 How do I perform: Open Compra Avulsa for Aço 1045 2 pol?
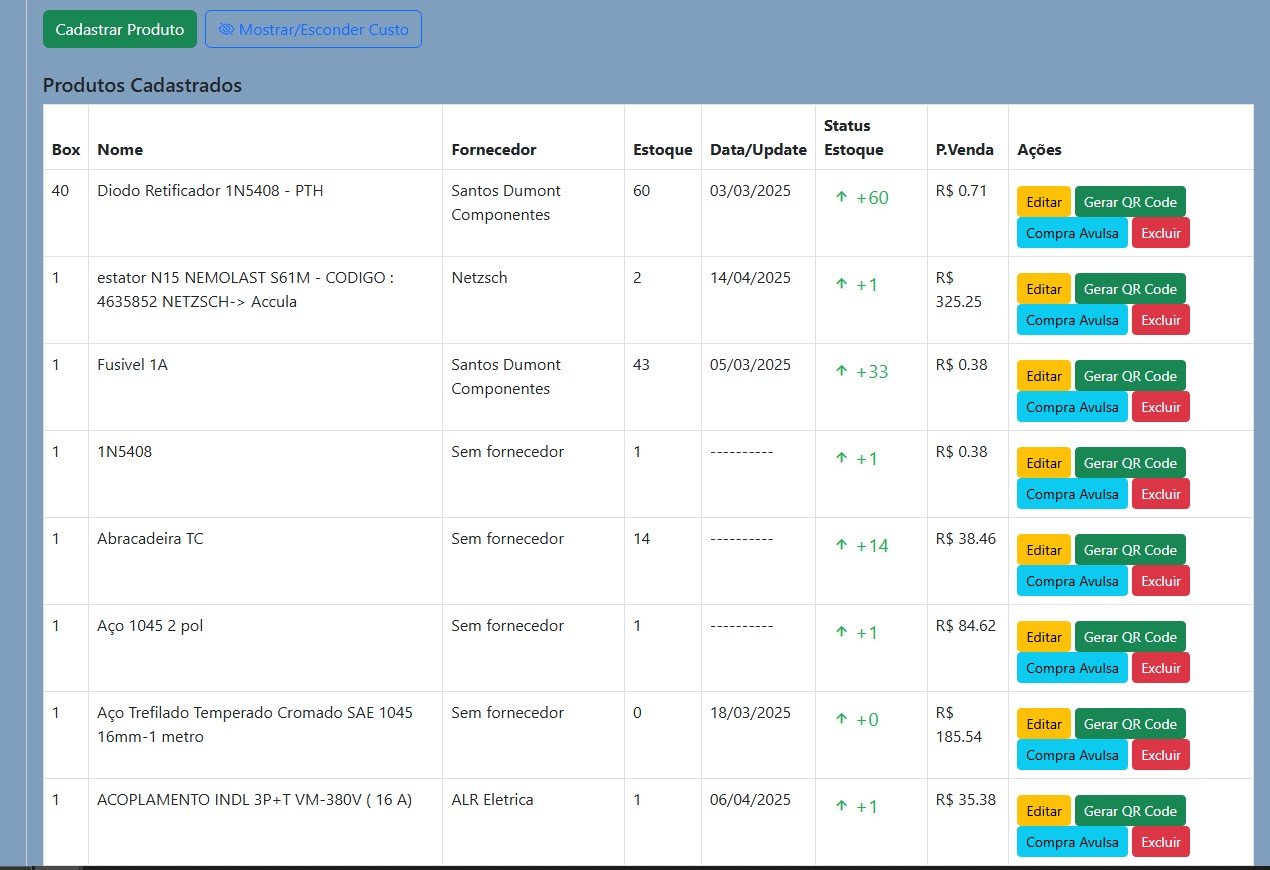pyautogui.click(x=1072, y=668)
